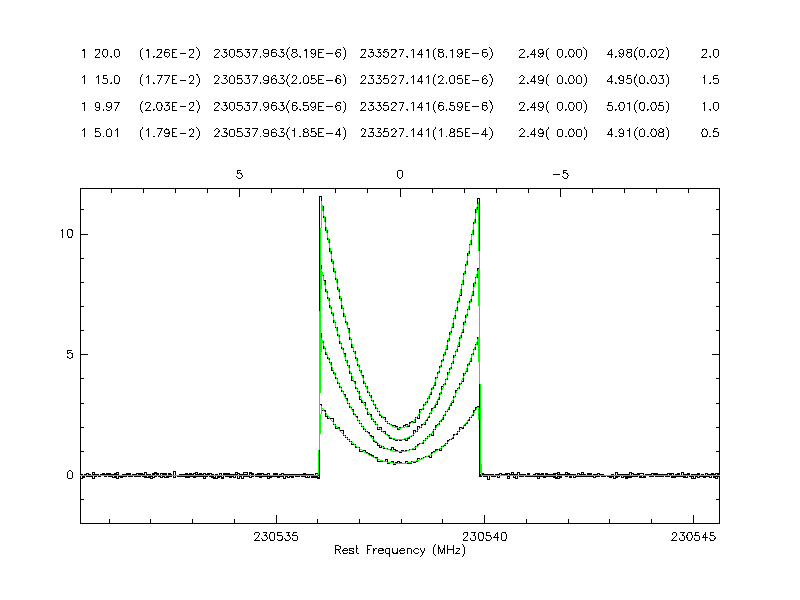Click 230537.963(1.85E-4) in the bottom row
The image size is (800, 600).
tap(280, 133)
